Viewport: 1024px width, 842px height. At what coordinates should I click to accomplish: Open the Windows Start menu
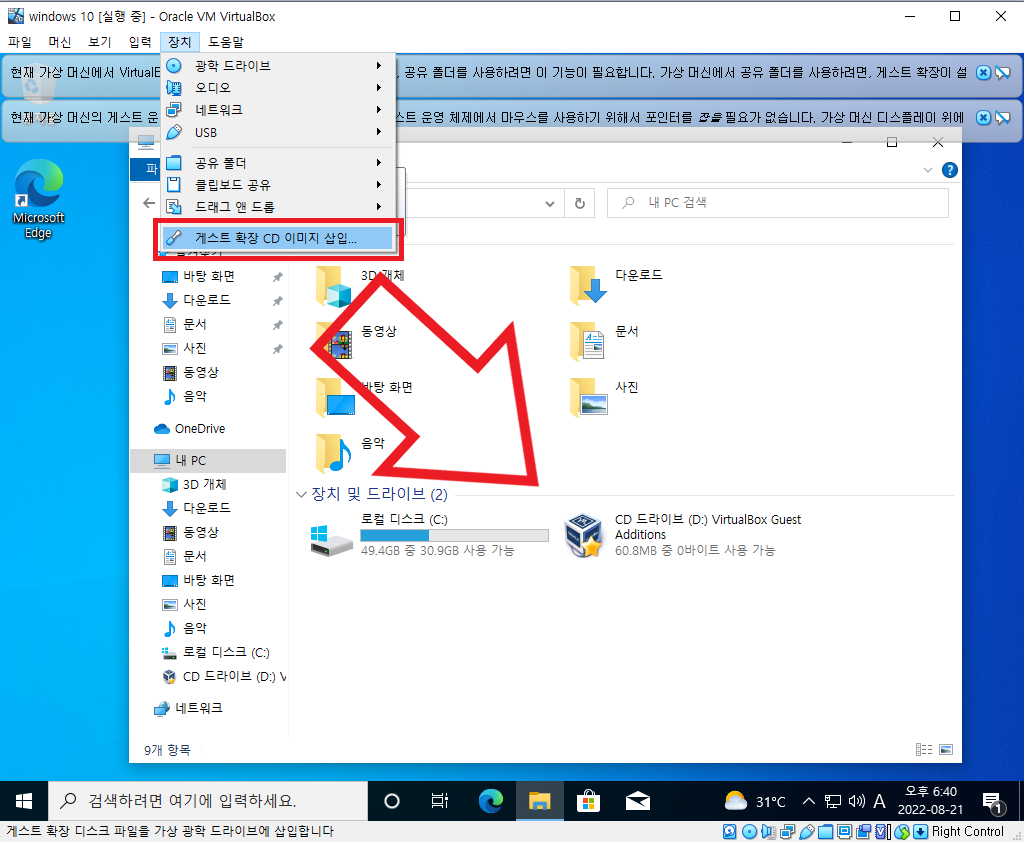[x=24, y=801]
